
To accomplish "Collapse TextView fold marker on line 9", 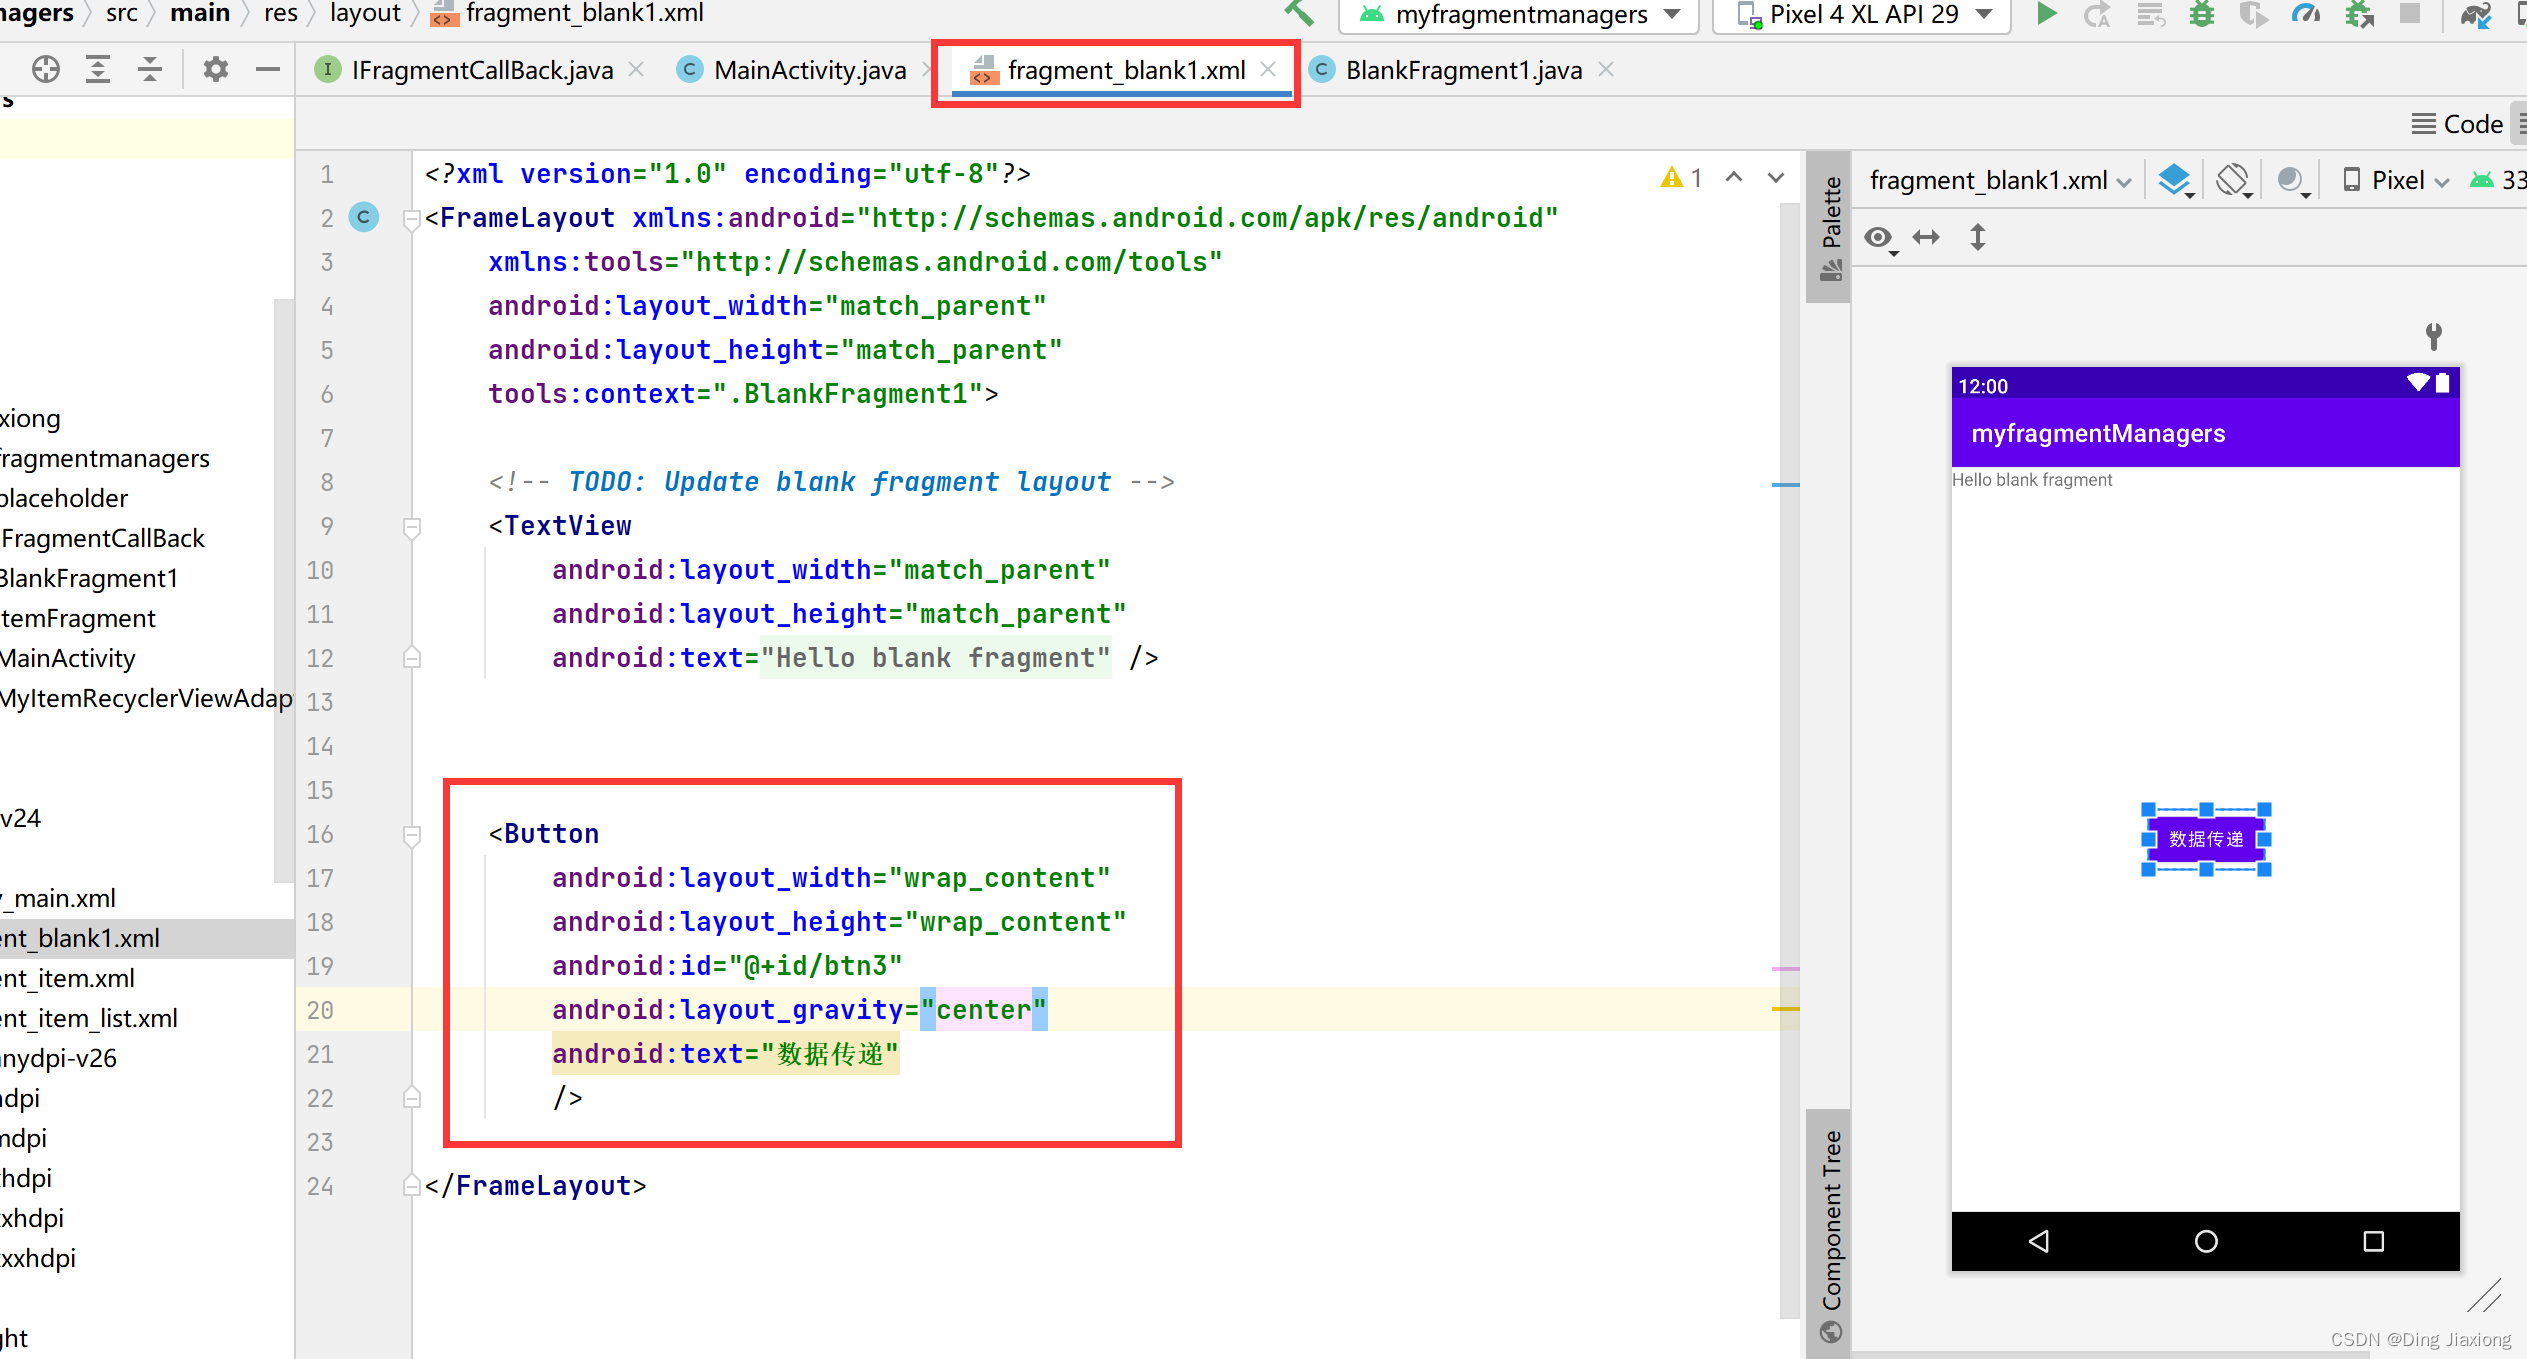I will tap(411, 526).
